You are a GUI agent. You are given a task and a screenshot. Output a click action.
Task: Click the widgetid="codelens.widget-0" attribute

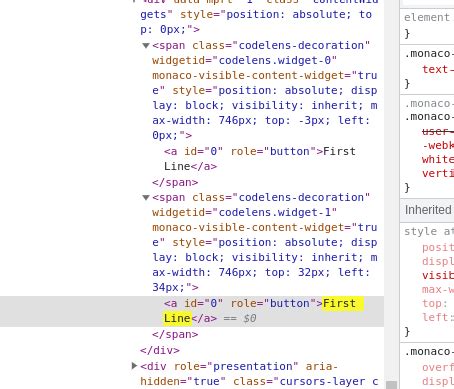tap(244, 60)
